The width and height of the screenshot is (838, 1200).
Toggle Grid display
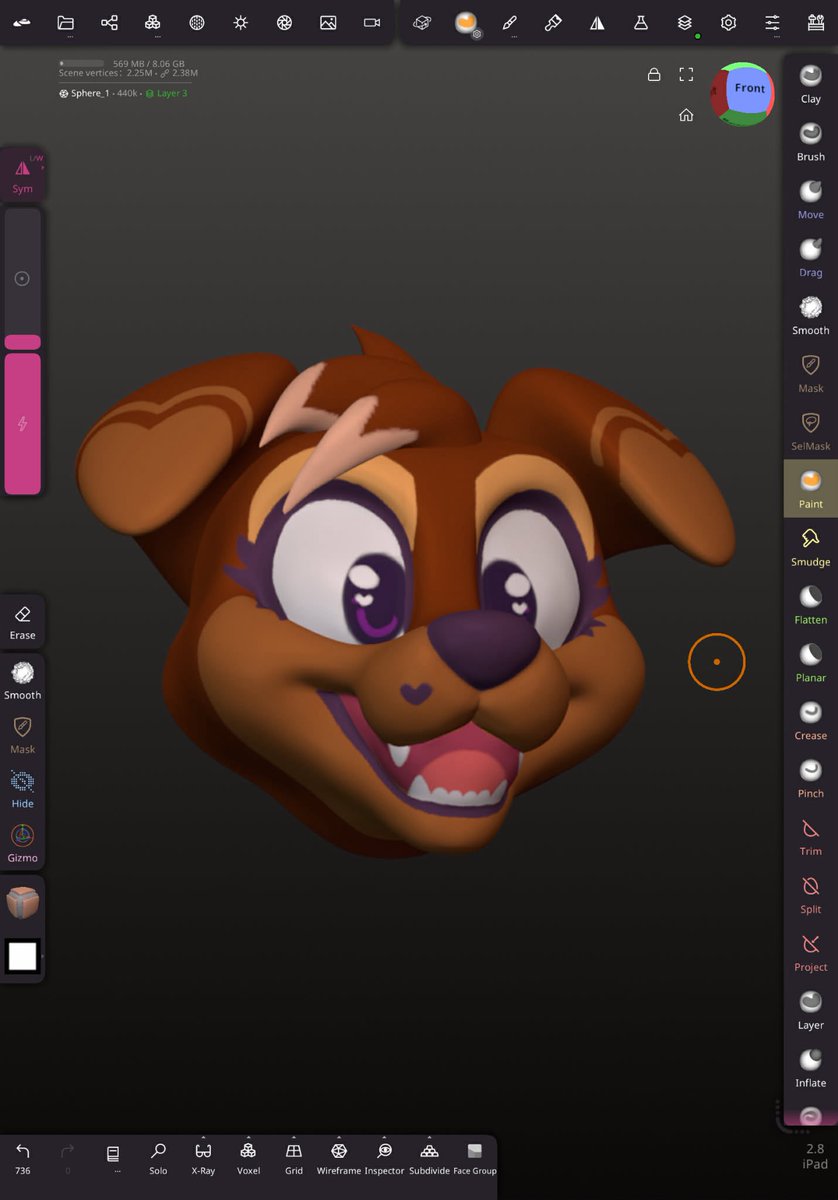pyautogui.click(x=294, y=1159)
